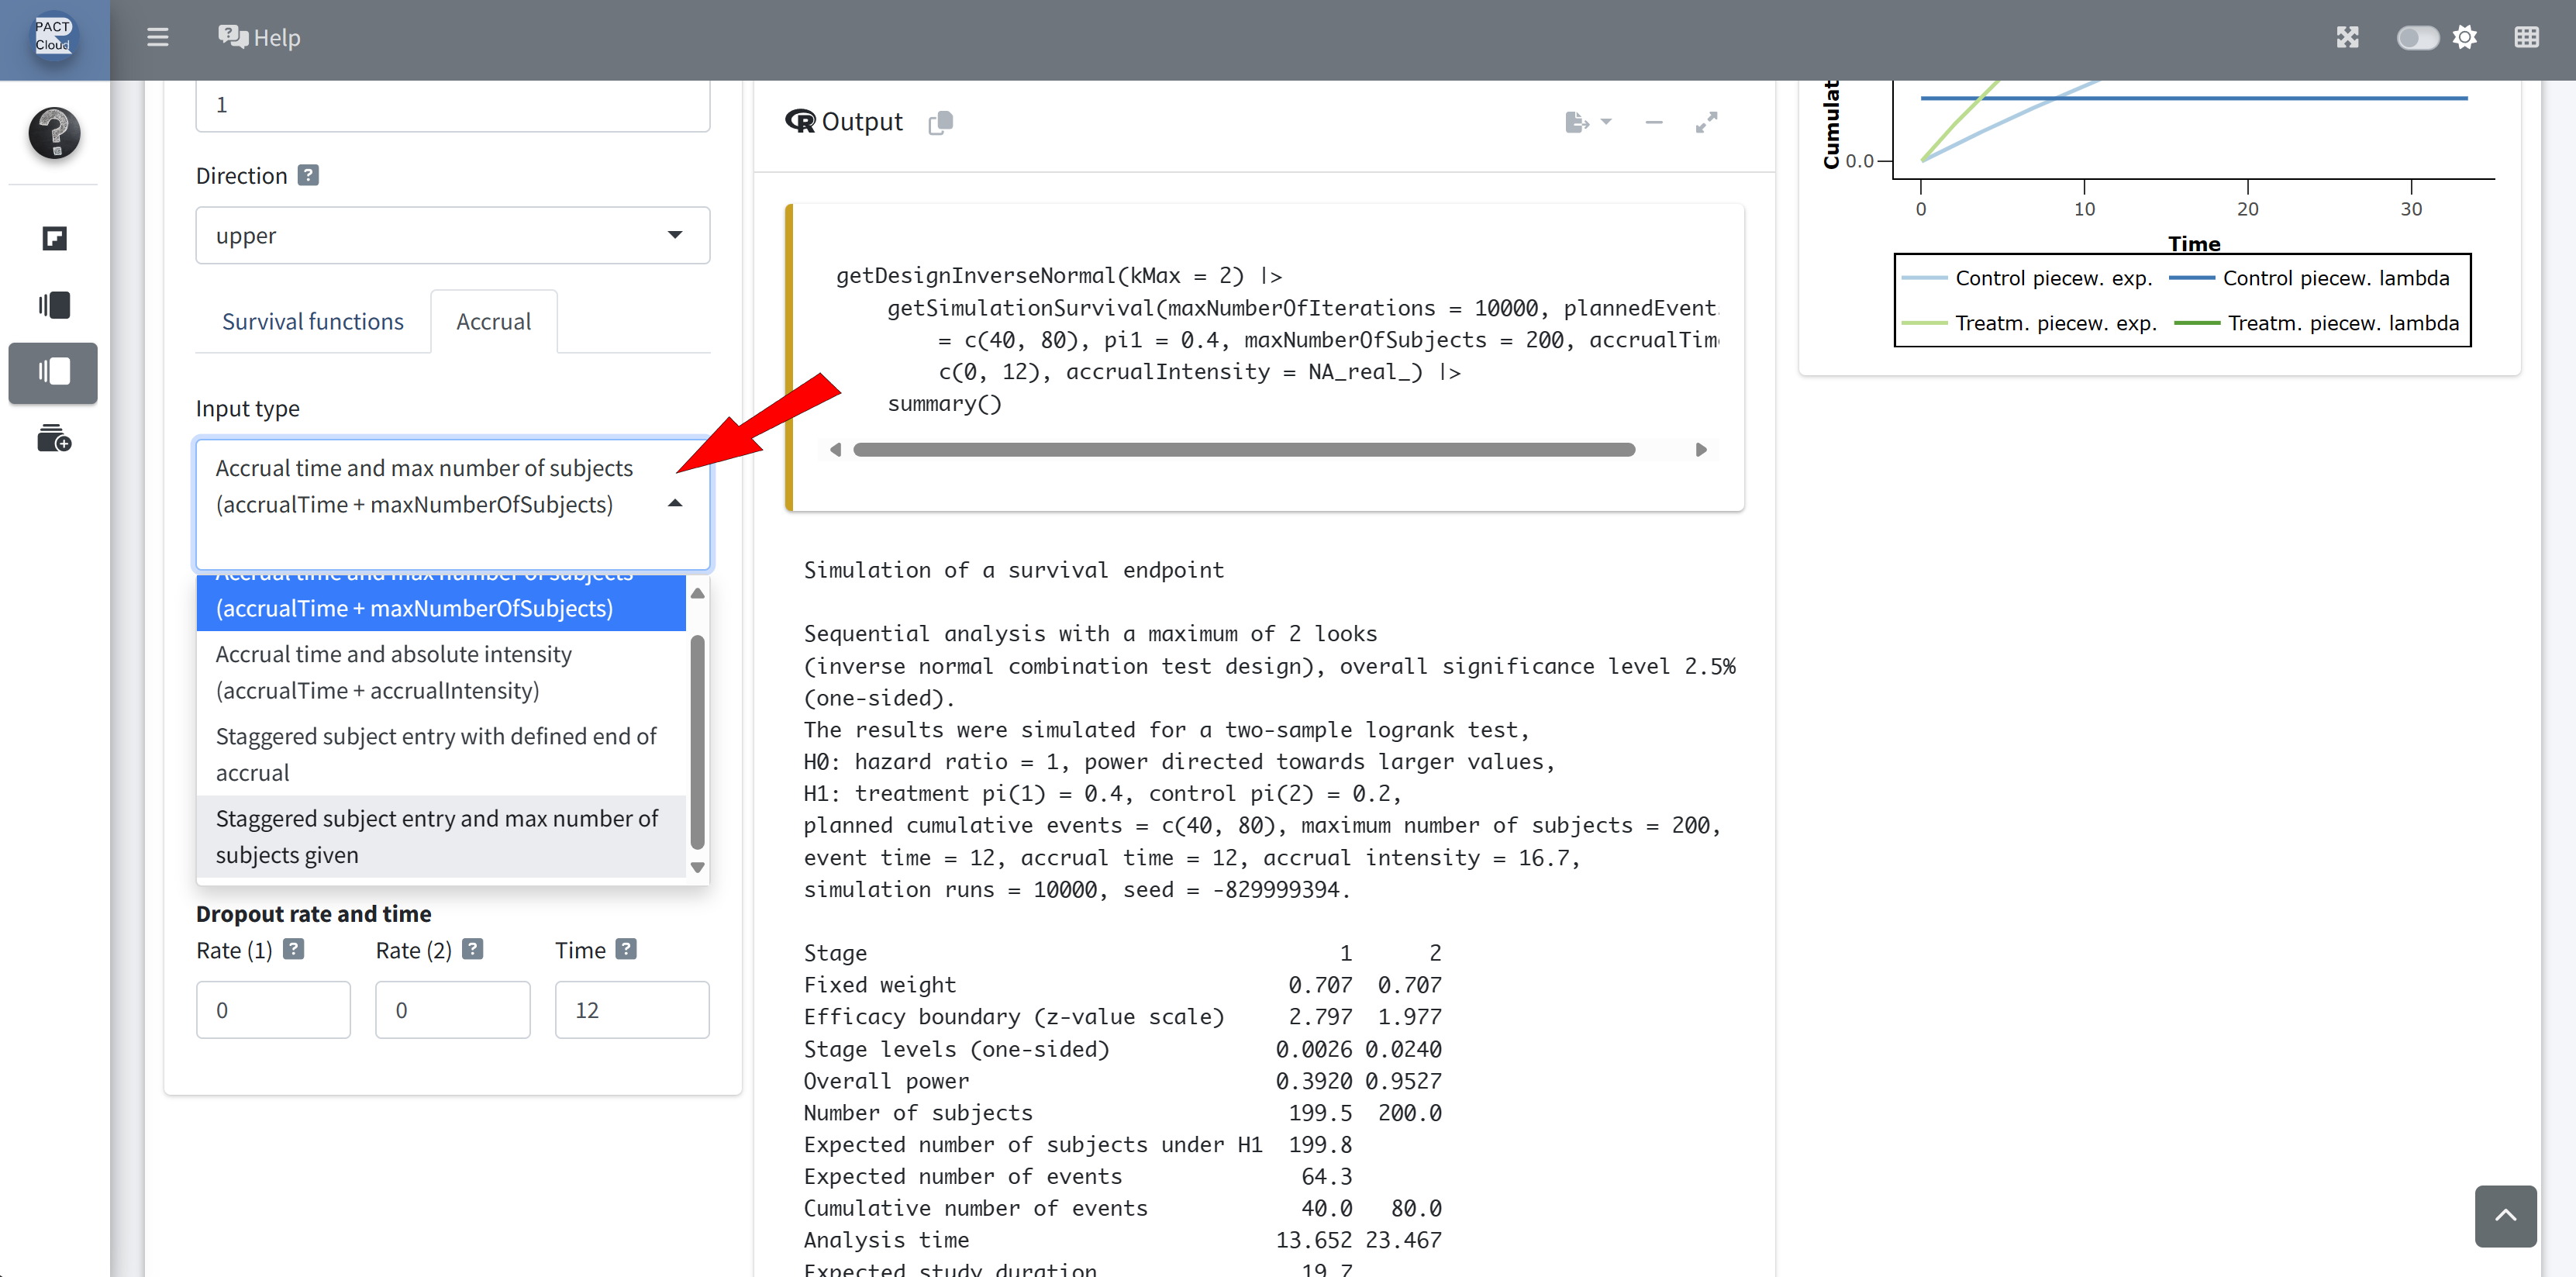
Task: Expand Output panel to fullscreen
Action: [1707, 122]
